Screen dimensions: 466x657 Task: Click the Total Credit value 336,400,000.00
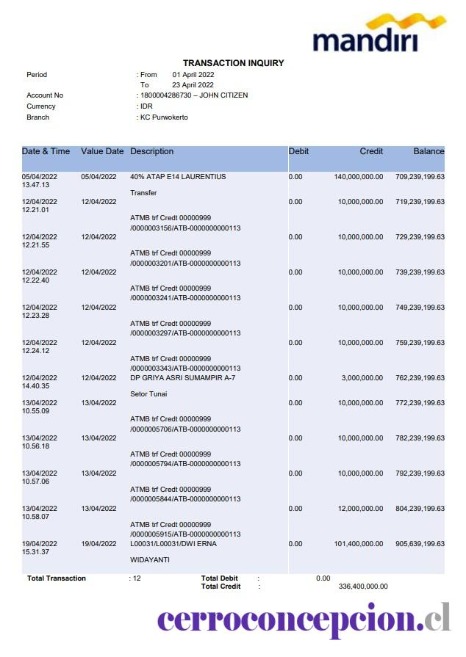point(363,587)
